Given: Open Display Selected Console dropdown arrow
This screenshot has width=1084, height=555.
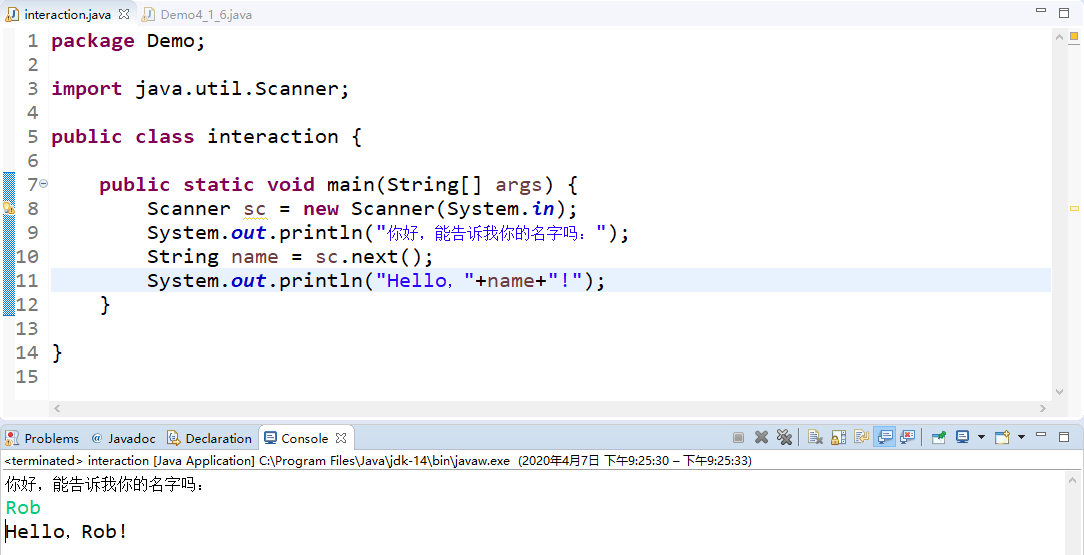Looking at the screenshot, I should tap(981, 438).
